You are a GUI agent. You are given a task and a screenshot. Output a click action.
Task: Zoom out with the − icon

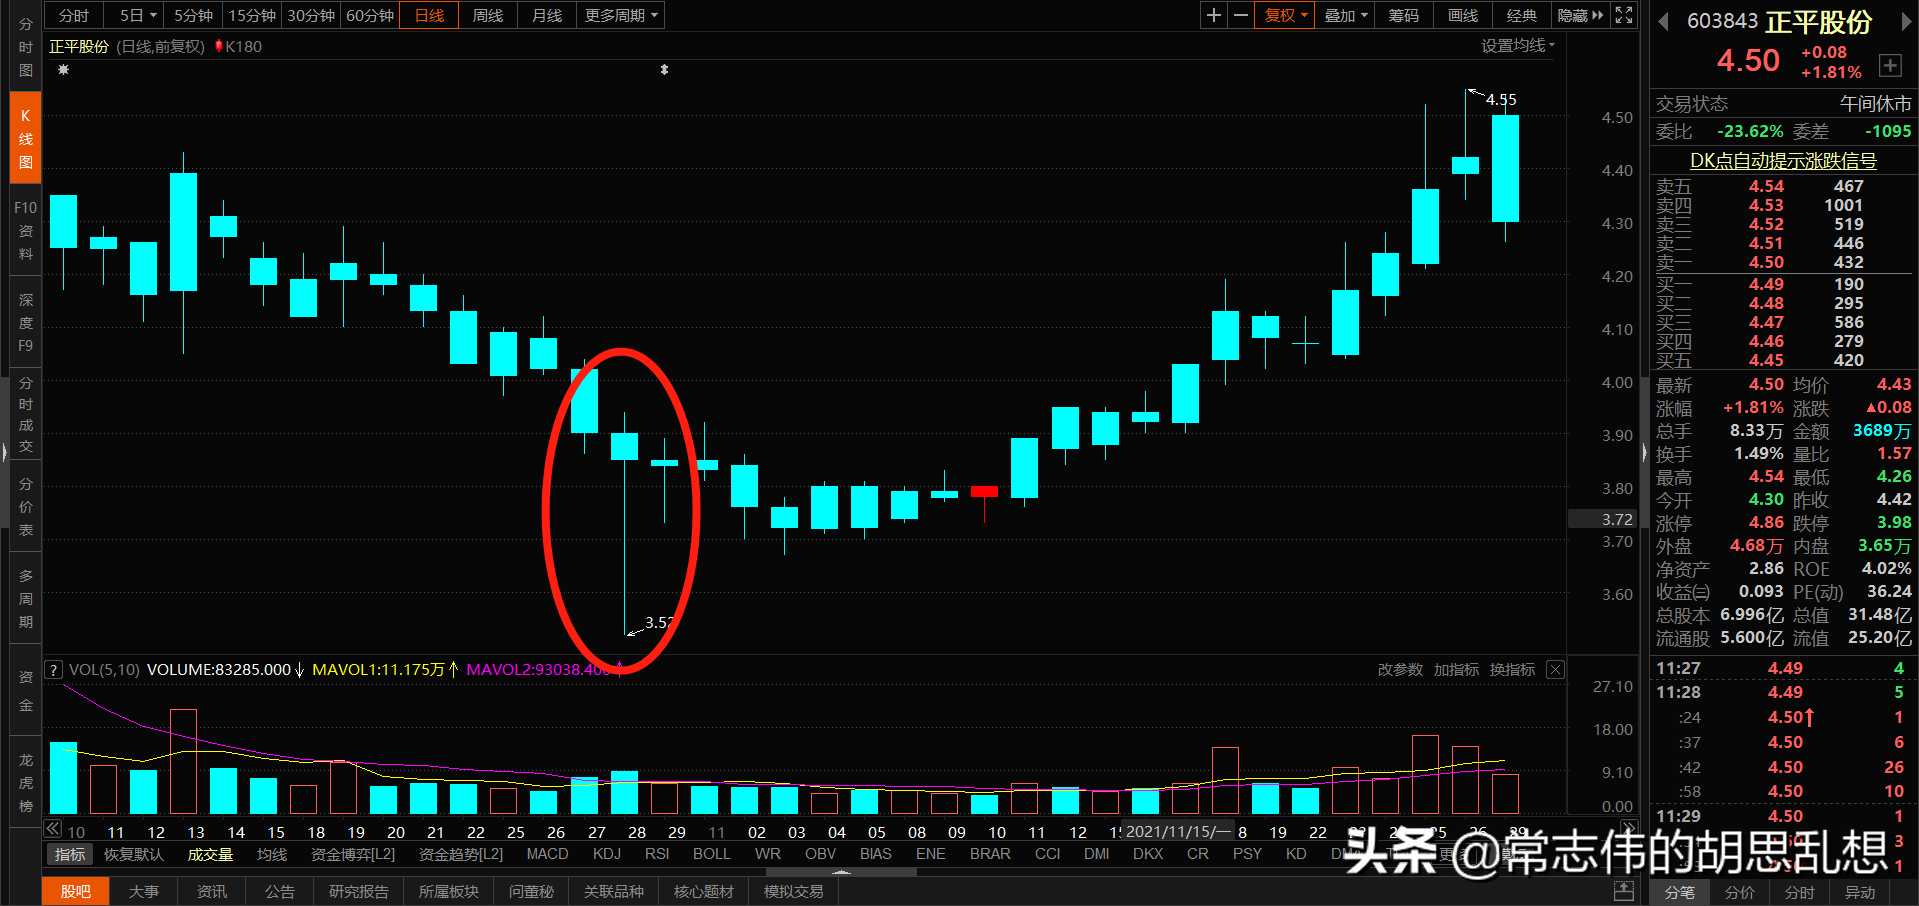coord(1240,15)
